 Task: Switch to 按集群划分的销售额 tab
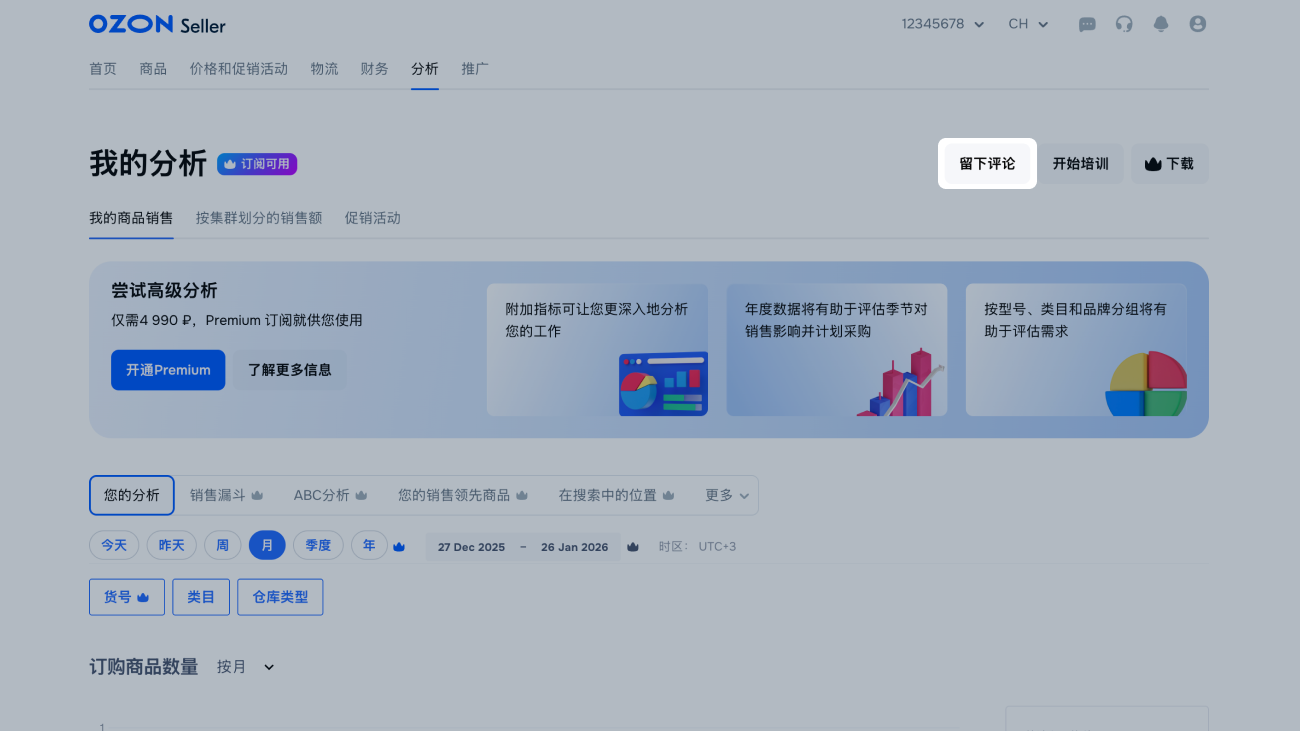coord(259,218)
